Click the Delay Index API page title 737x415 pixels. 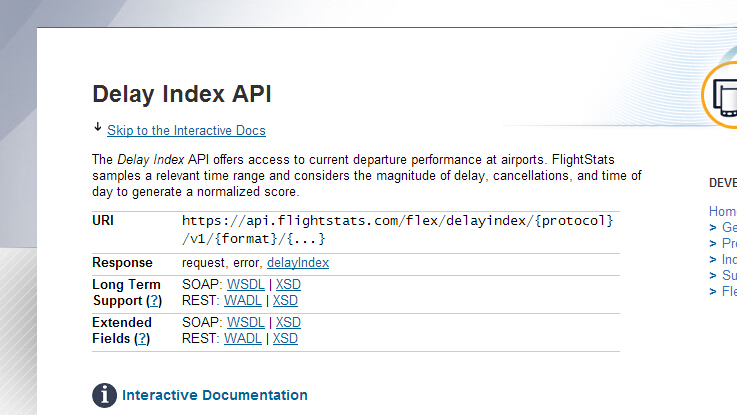182,94
